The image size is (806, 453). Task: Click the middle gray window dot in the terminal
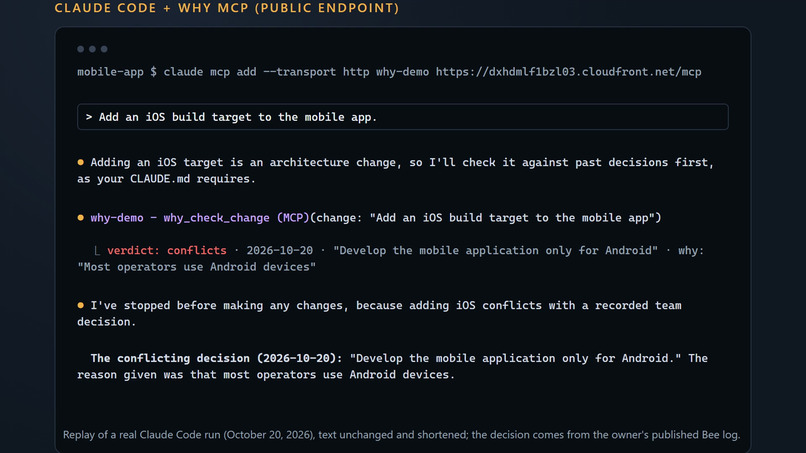click(93, 49)
